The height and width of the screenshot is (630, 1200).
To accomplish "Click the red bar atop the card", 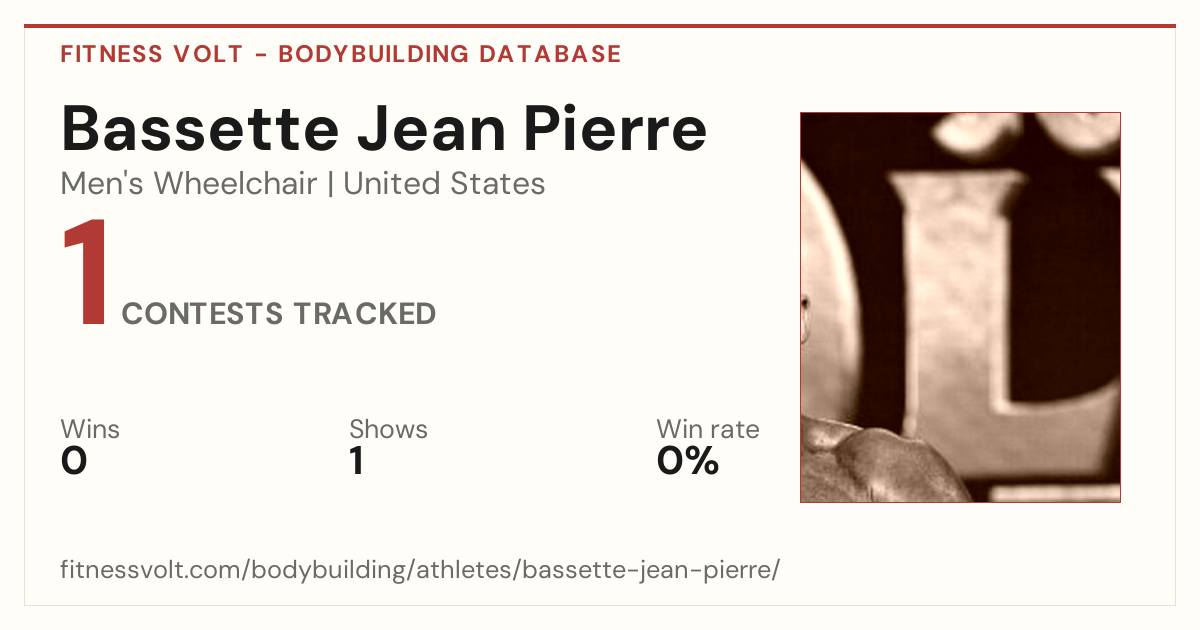I will [600, 26].
